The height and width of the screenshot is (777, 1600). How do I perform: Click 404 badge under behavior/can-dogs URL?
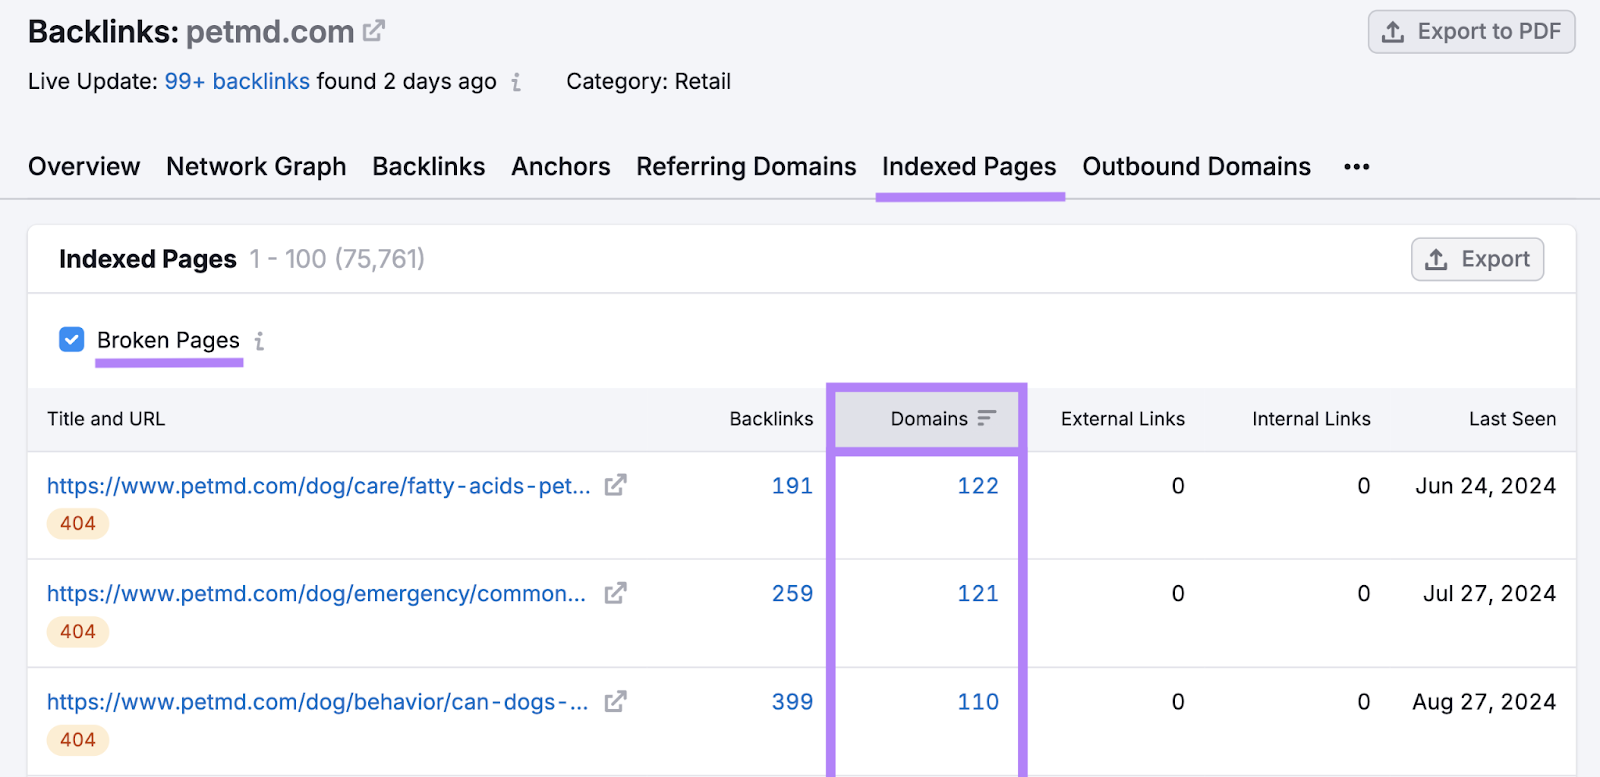[78, 739]
